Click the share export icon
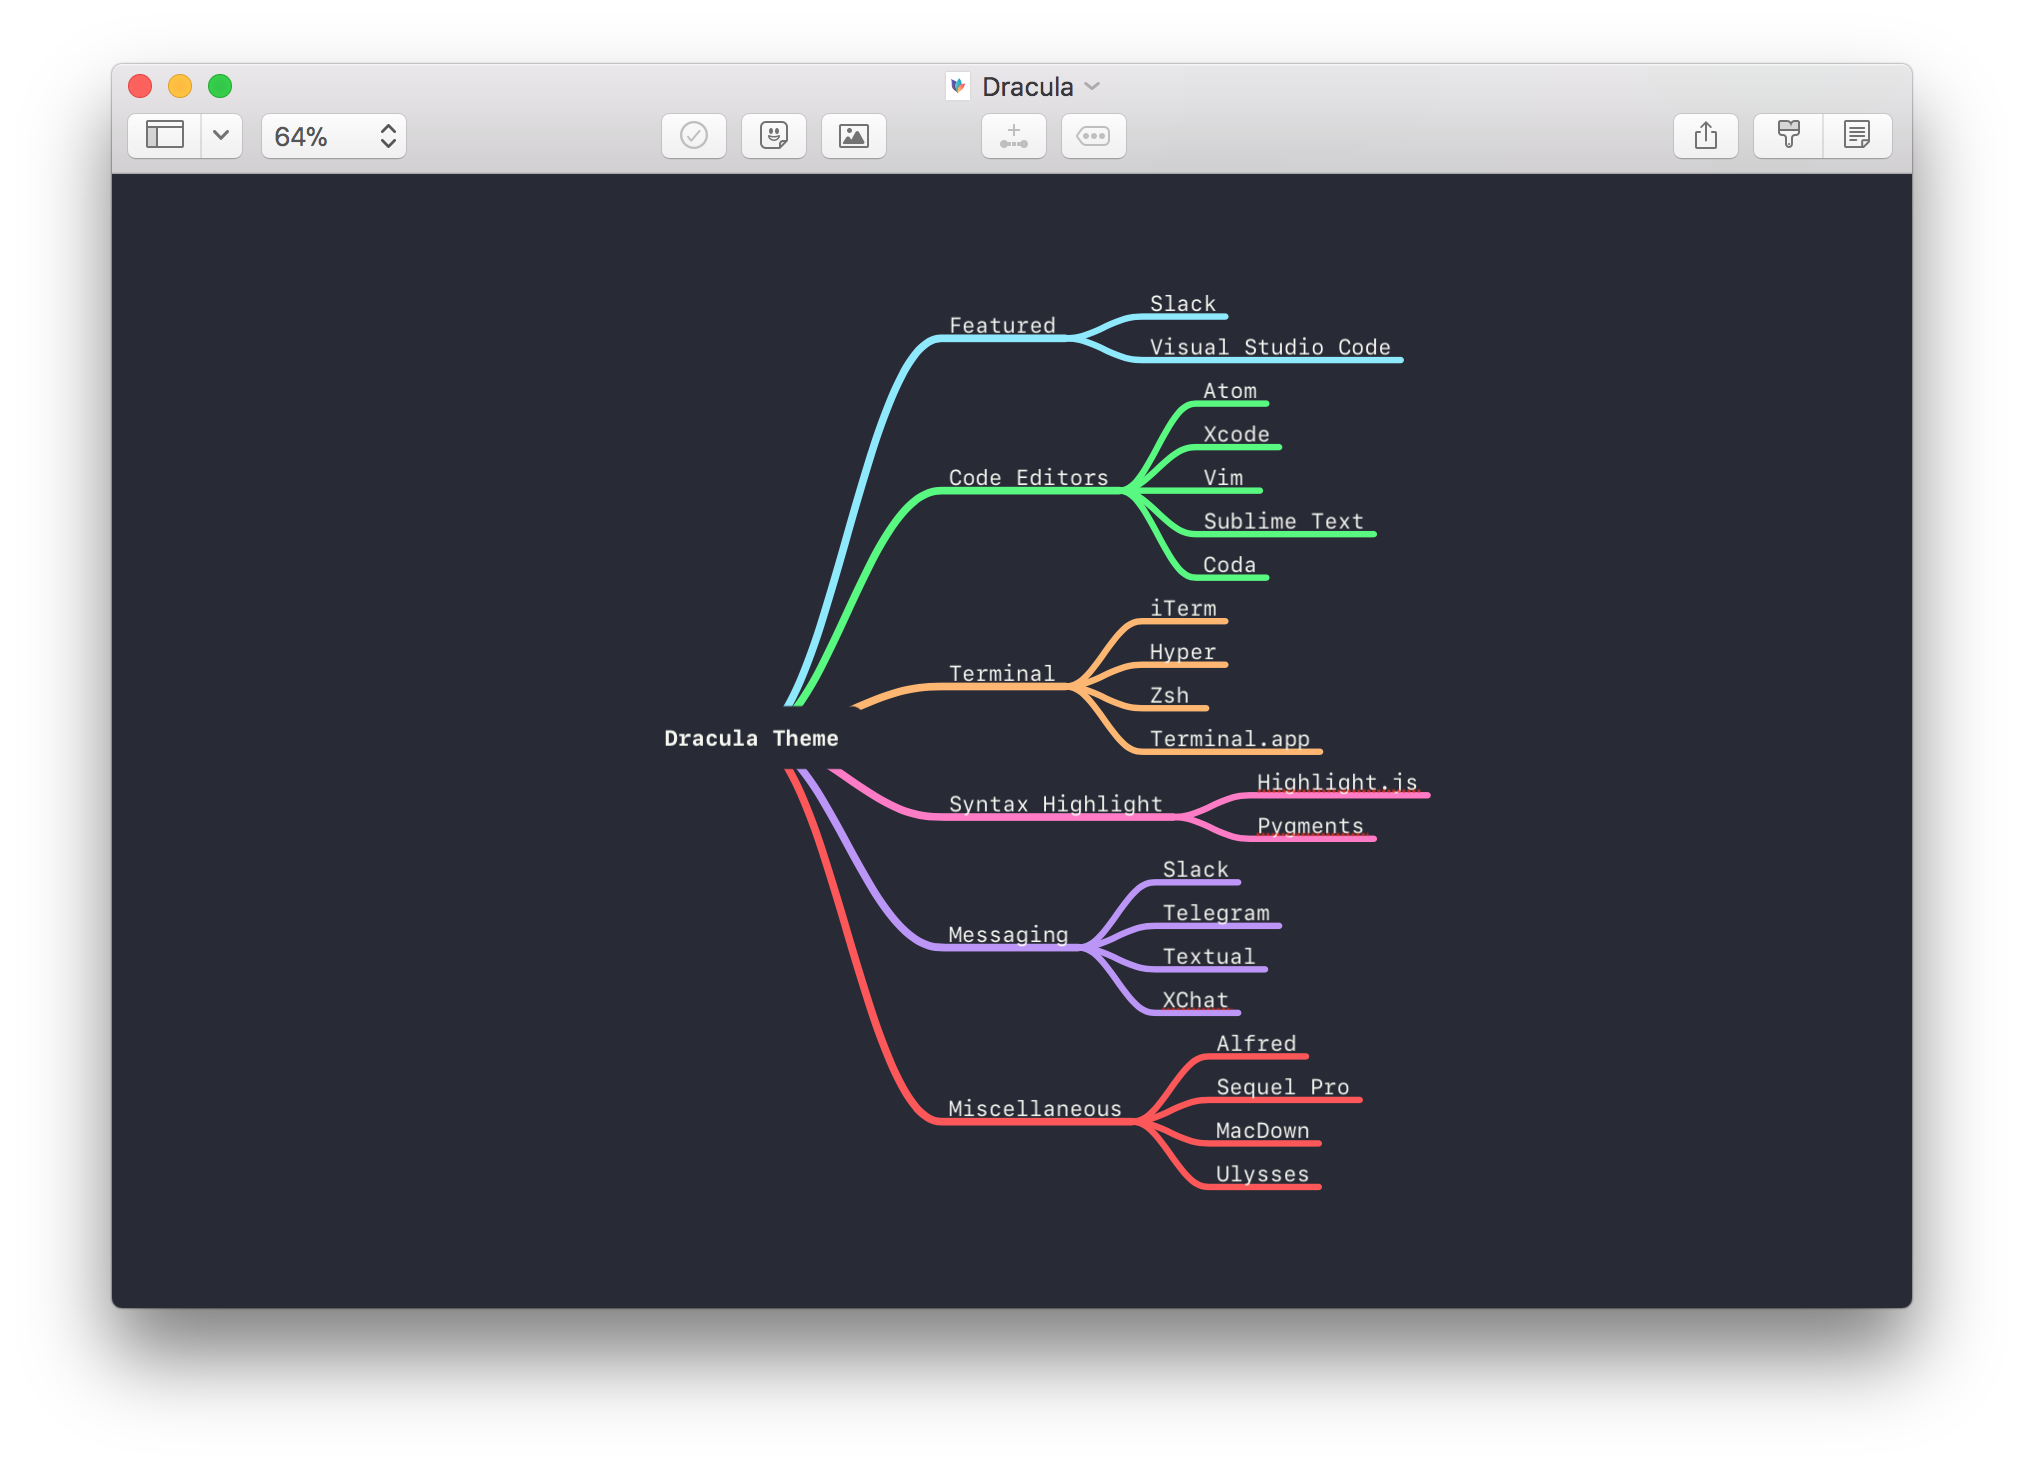Image resolution: width=2024 pixels, height=1468 pixels. point(1705,135)
